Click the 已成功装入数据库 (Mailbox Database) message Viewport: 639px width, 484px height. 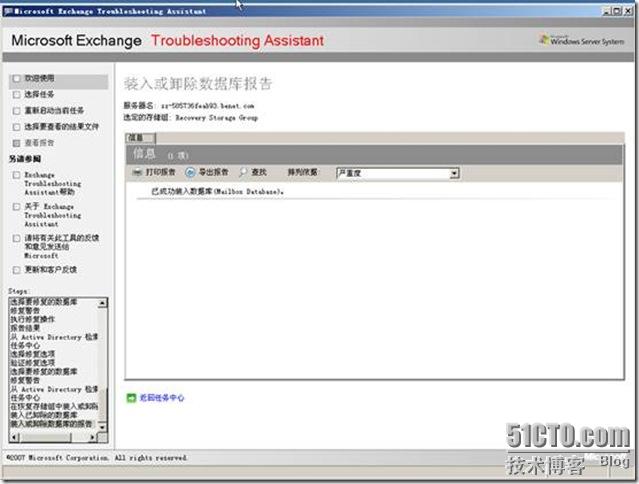click(x=217, y=191)
